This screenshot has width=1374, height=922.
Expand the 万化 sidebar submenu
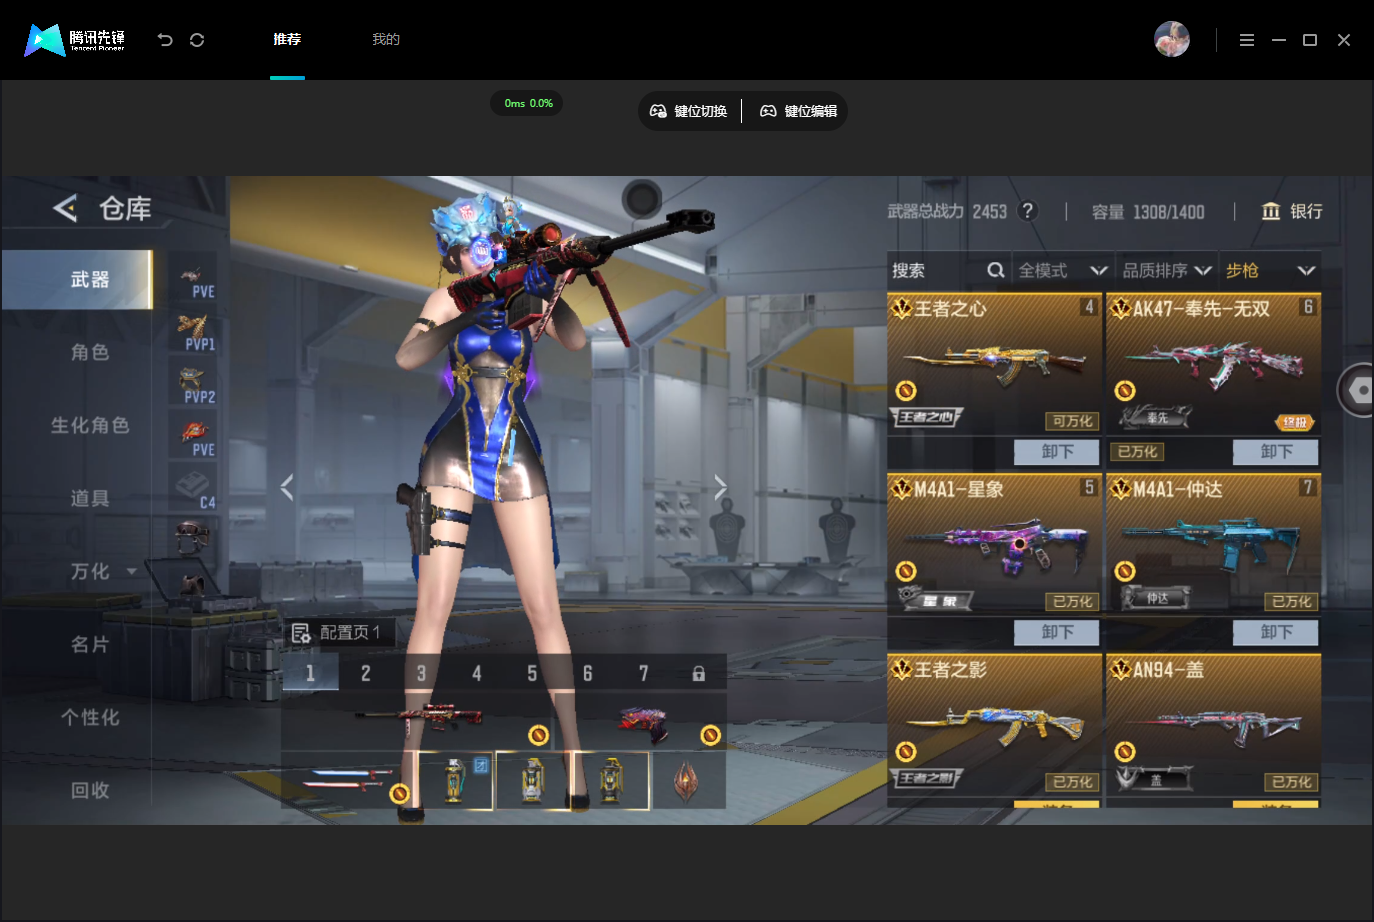point(132,572)
